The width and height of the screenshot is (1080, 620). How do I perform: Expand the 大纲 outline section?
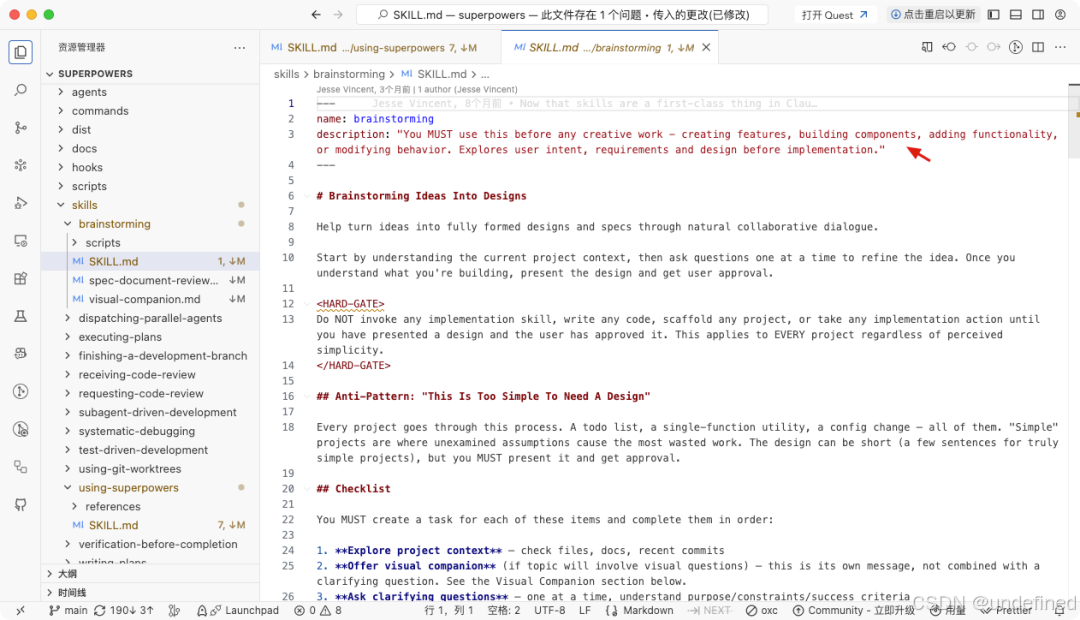(150, 574)
